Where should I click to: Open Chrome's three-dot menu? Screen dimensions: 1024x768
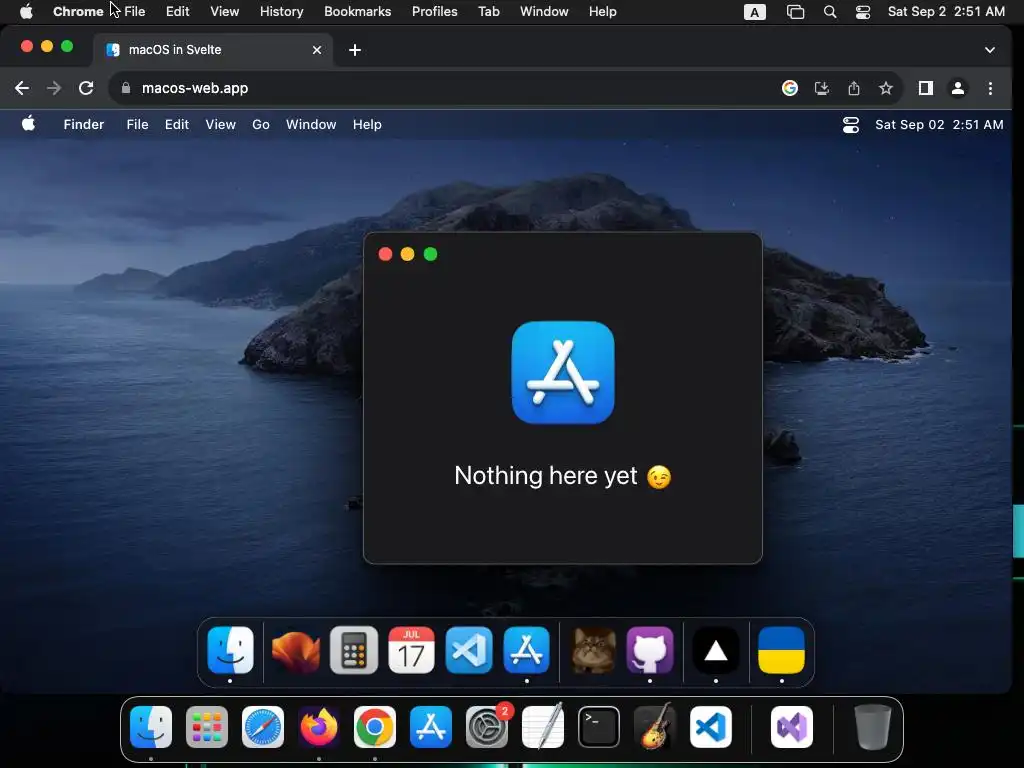pos(990,88)
